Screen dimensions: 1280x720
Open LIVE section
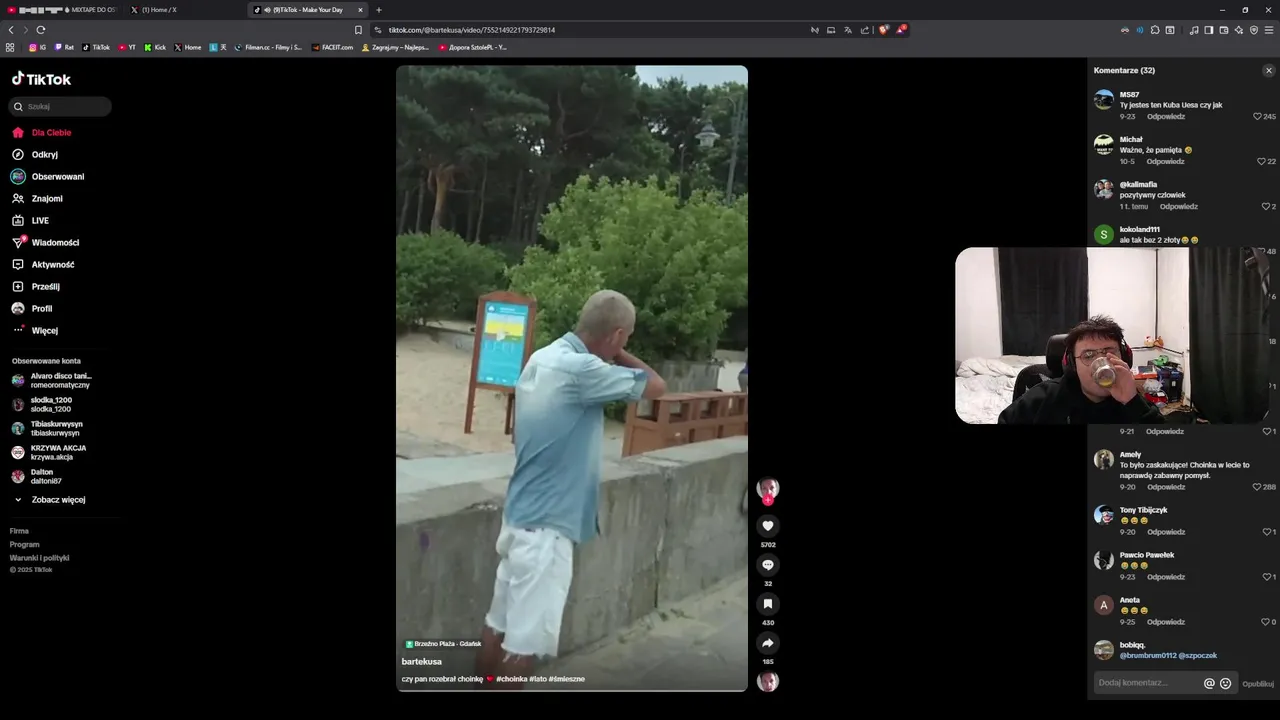pos(30,221)
